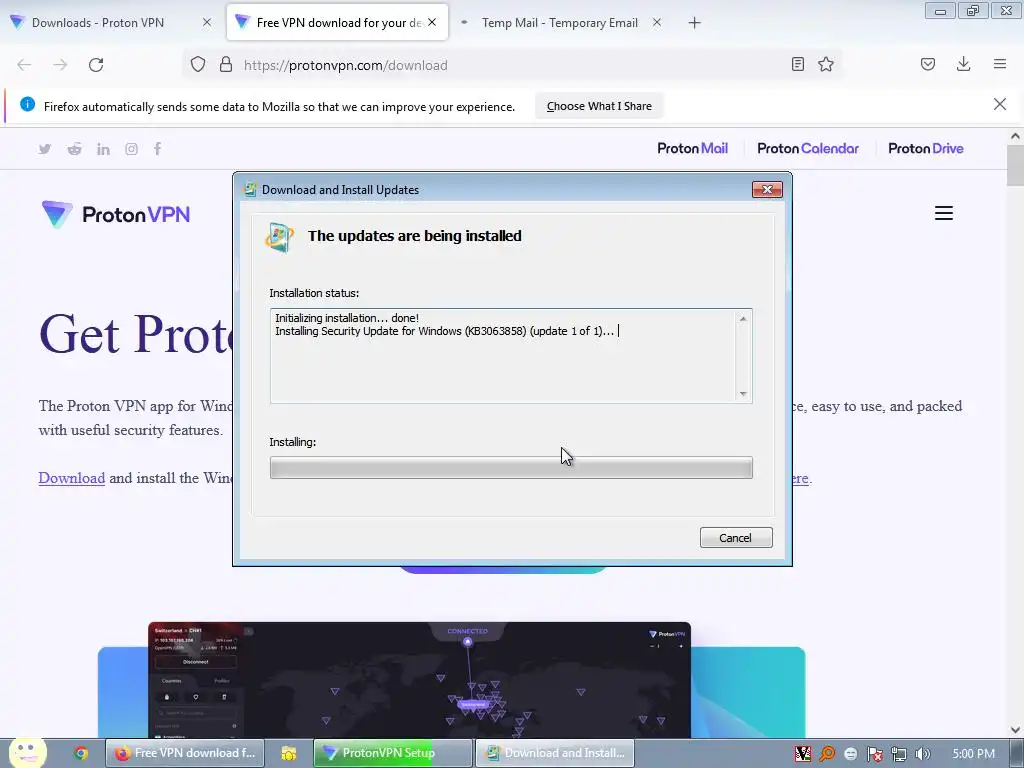Open the Proton Calendar link
This screenshot has width=1024, height=768.
coord(808,148)
